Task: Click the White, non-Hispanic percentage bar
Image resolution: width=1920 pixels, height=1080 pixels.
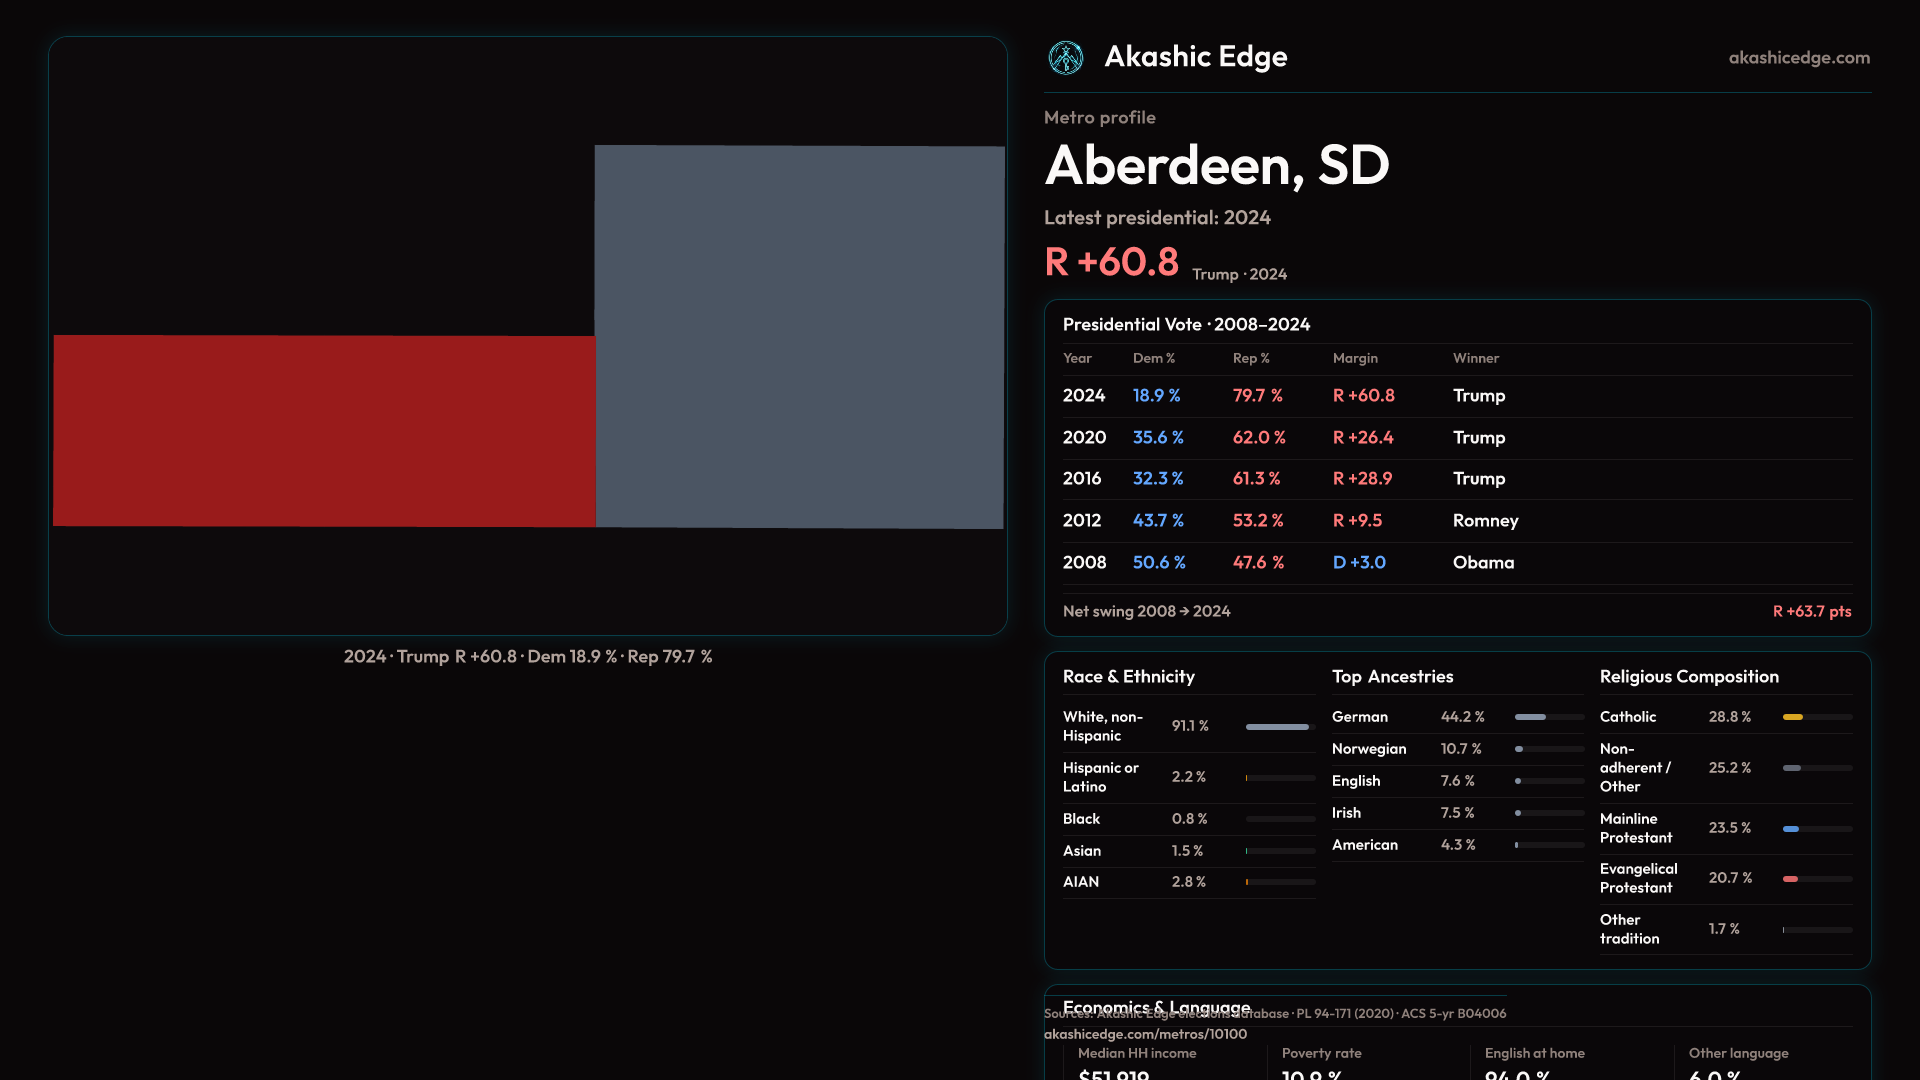Action: 1277,727
